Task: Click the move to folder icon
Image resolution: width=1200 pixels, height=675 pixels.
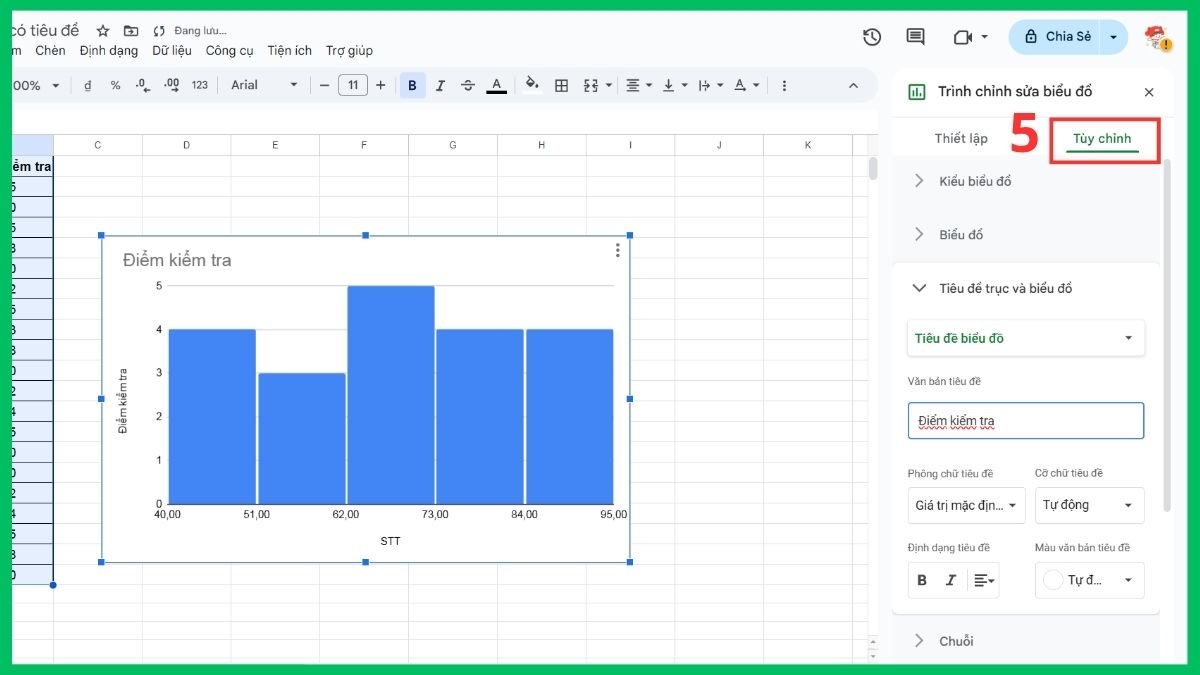Action: (130, 30)
